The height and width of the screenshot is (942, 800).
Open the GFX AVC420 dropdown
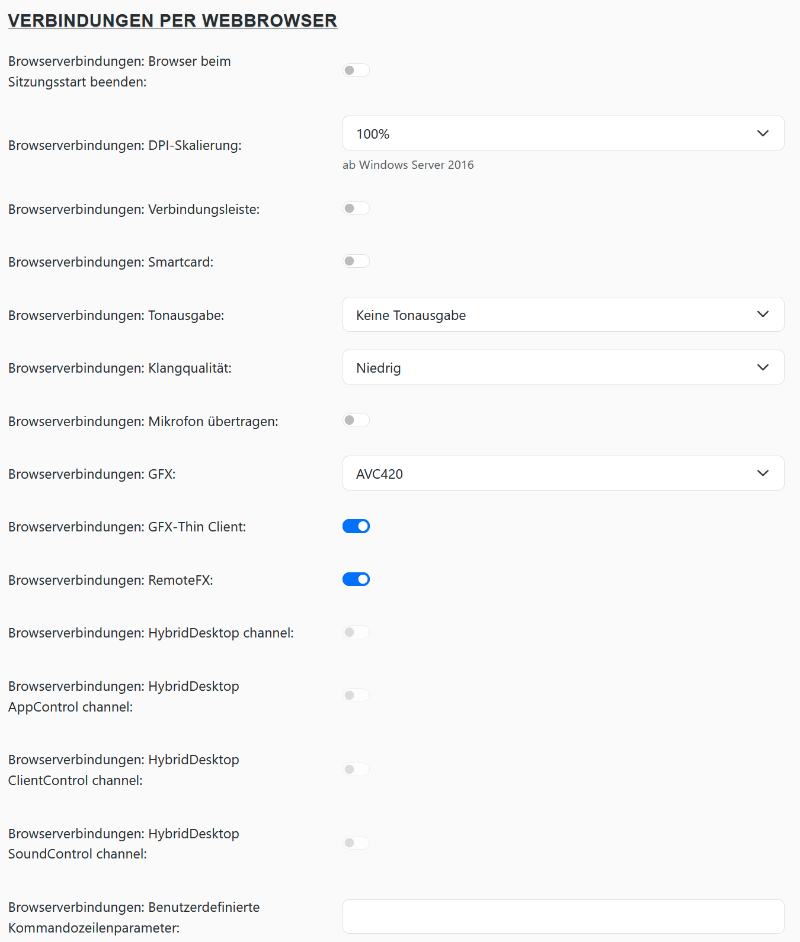click(562, 474)
